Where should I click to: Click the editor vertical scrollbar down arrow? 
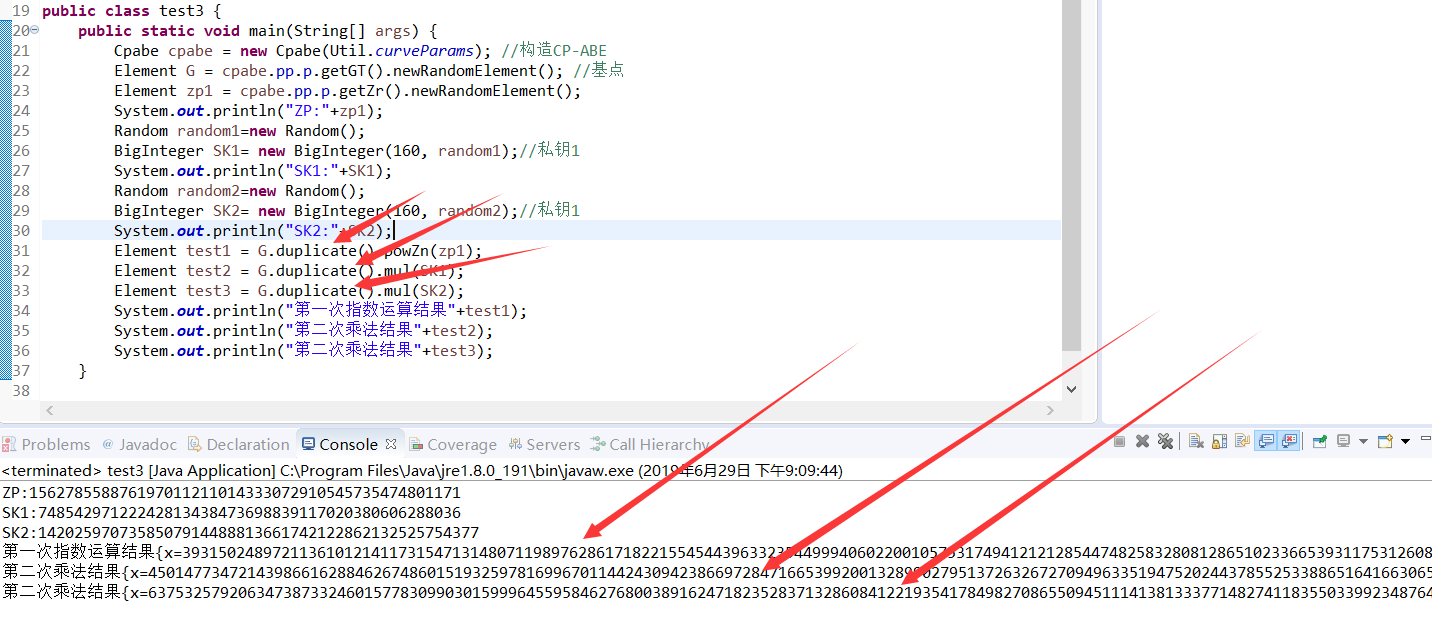[x=1071, y=390]
